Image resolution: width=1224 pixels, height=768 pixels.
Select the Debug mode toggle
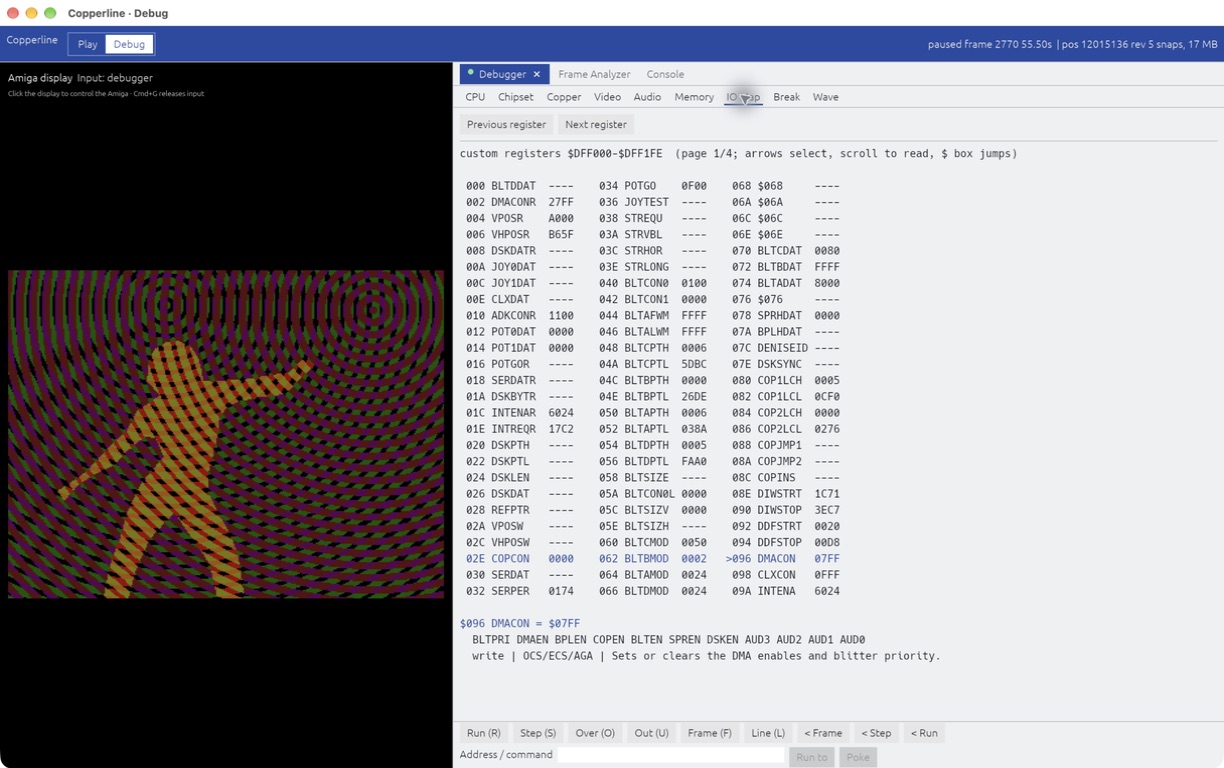(x=129, y=44)
